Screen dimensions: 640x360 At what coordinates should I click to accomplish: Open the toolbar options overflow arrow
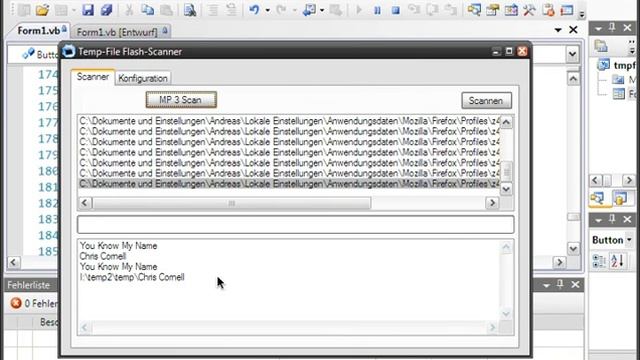(x=582, y=15)
